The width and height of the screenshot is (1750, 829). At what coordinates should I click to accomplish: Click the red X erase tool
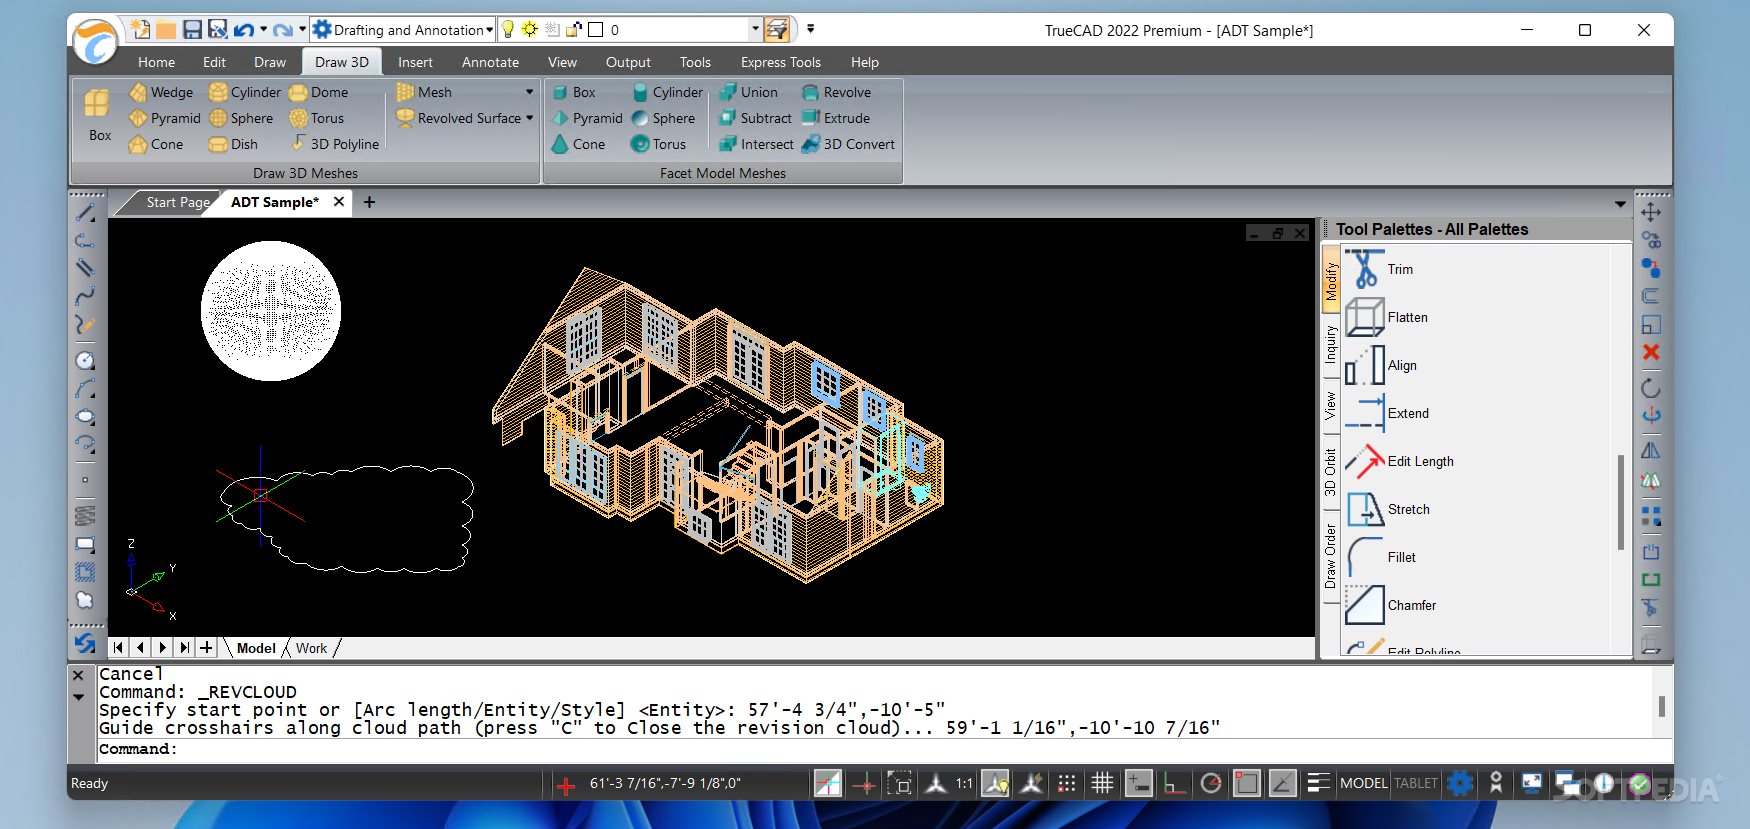[x=1651, y=352]
